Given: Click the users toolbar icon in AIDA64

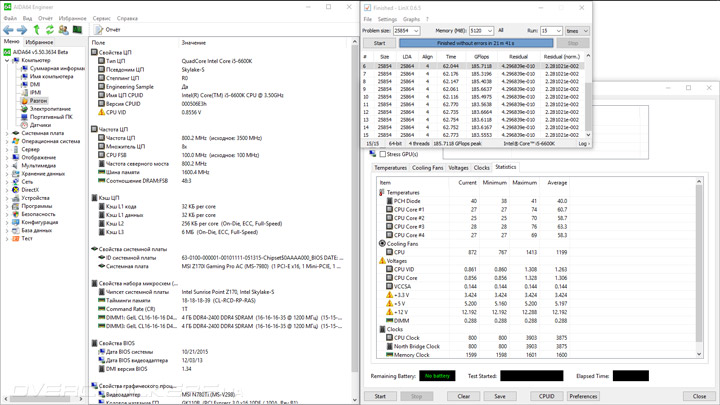Looking at the screenshot, I should tap(64, 30).
